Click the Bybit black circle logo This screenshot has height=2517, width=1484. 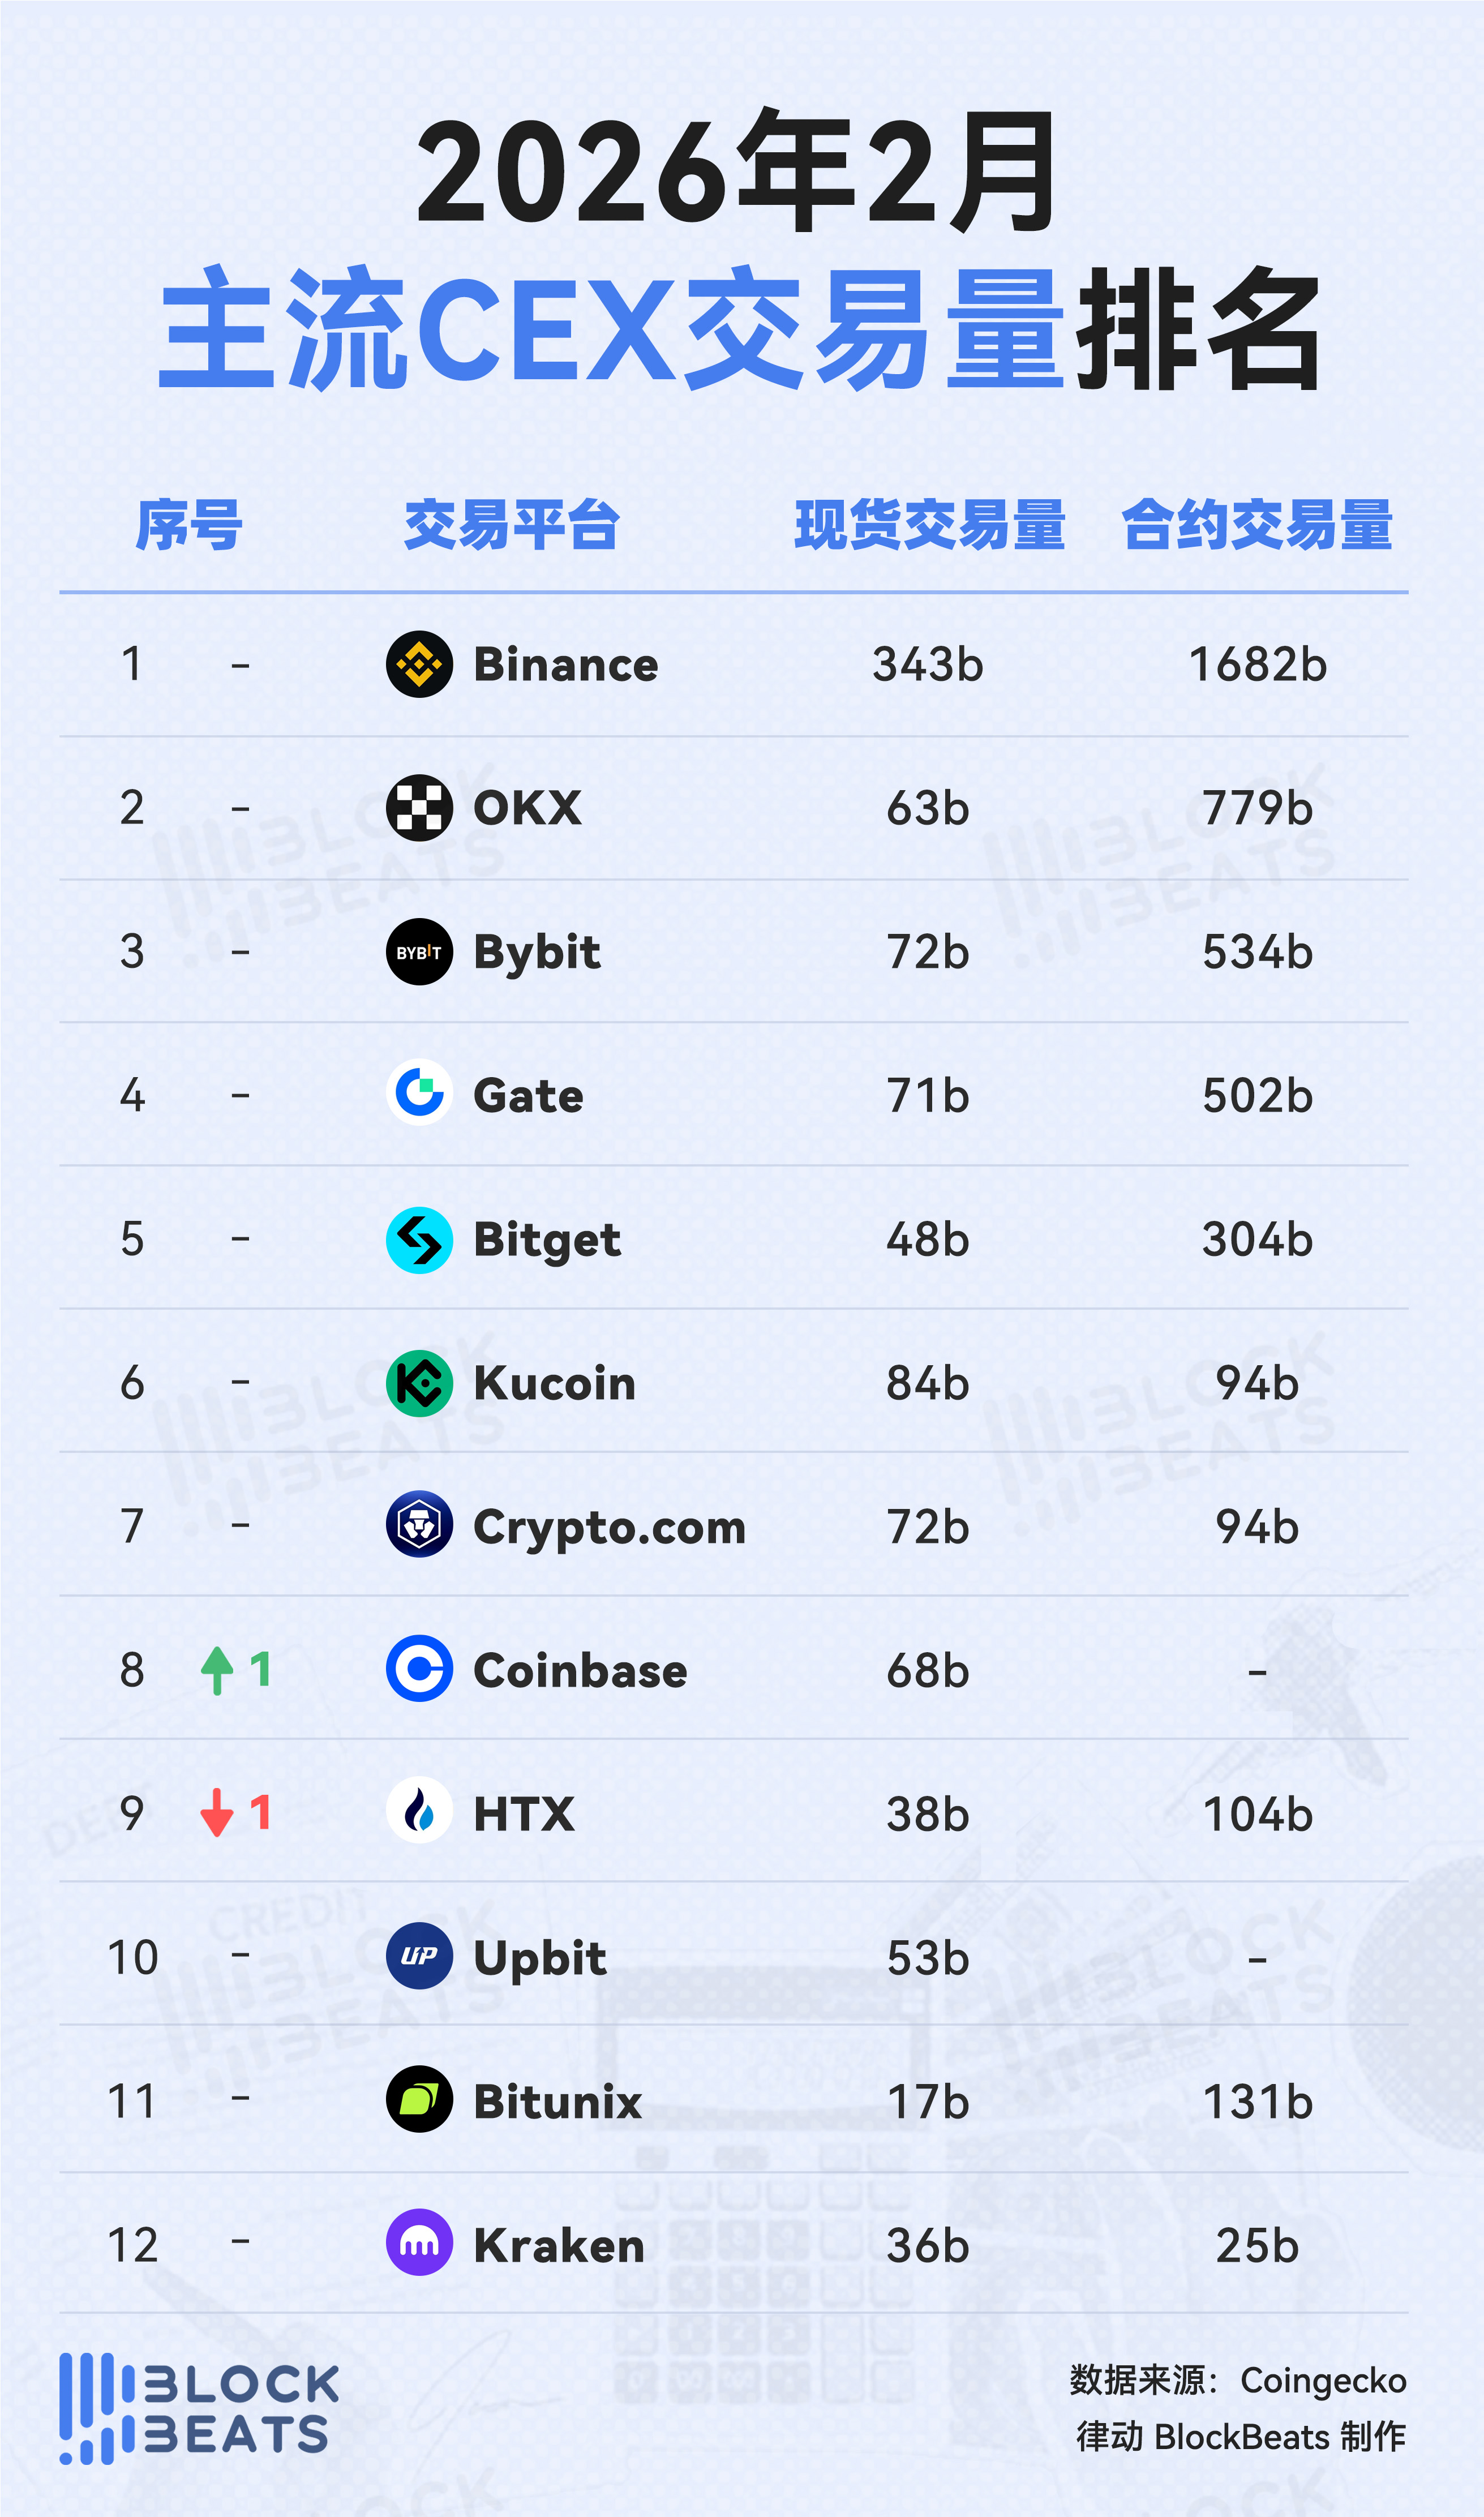(x=419, y=951)
